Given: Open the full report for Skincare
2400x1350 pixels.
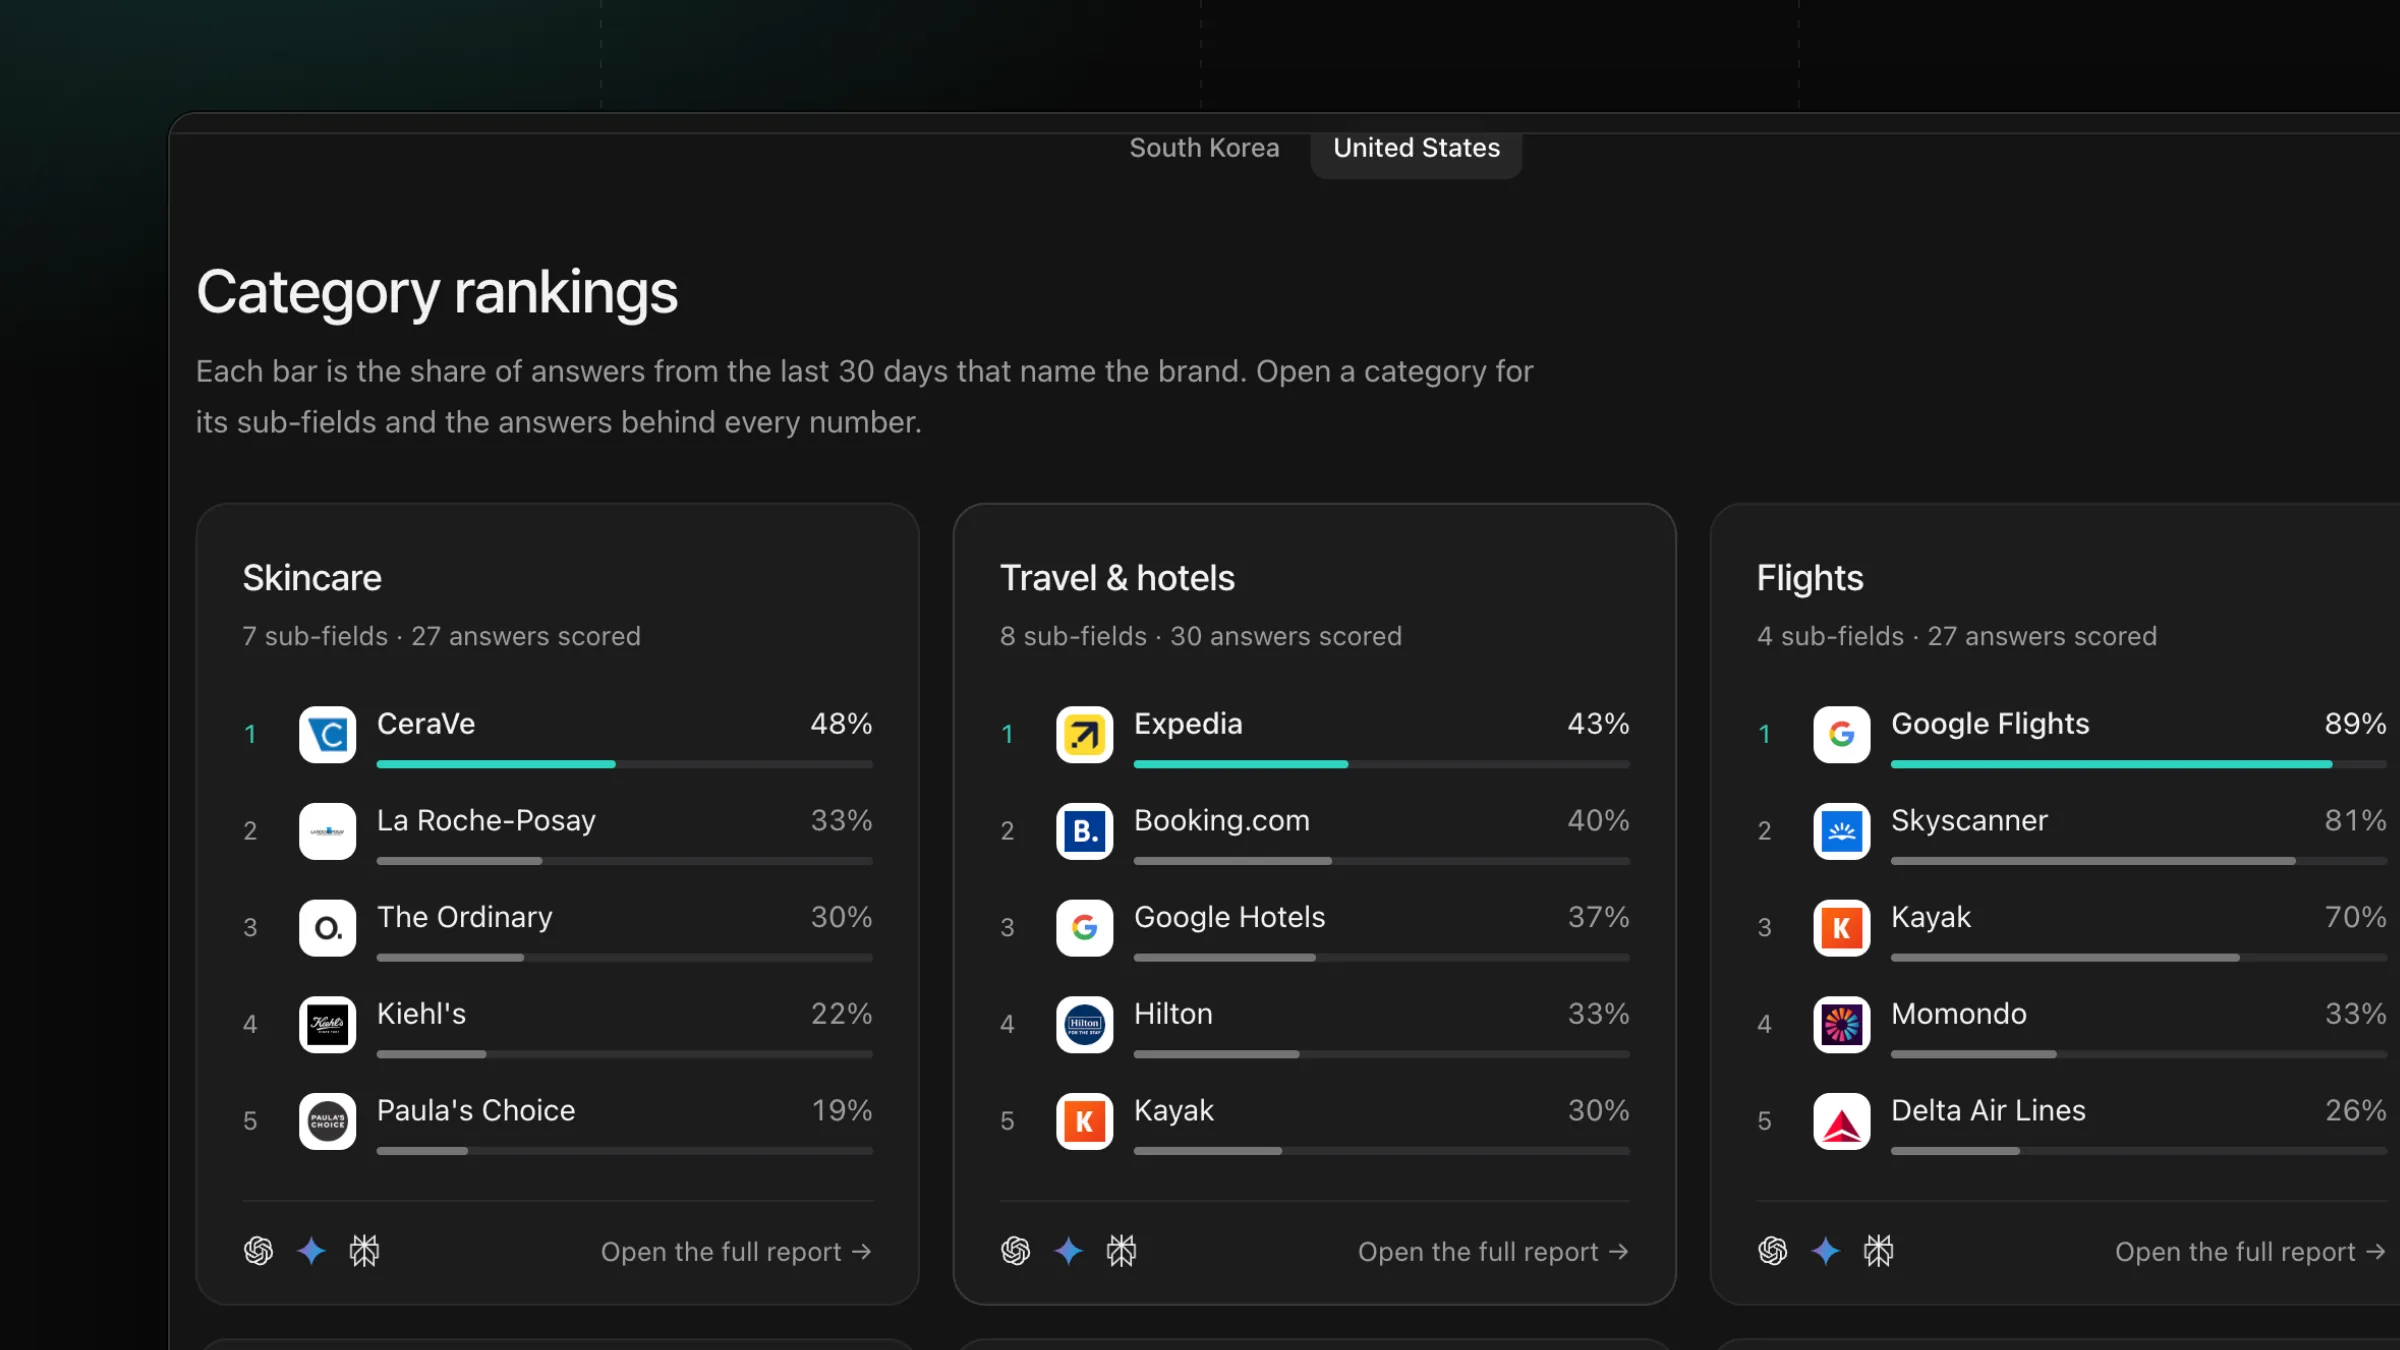Looking at the screenshot, I should click(736, 1252).
